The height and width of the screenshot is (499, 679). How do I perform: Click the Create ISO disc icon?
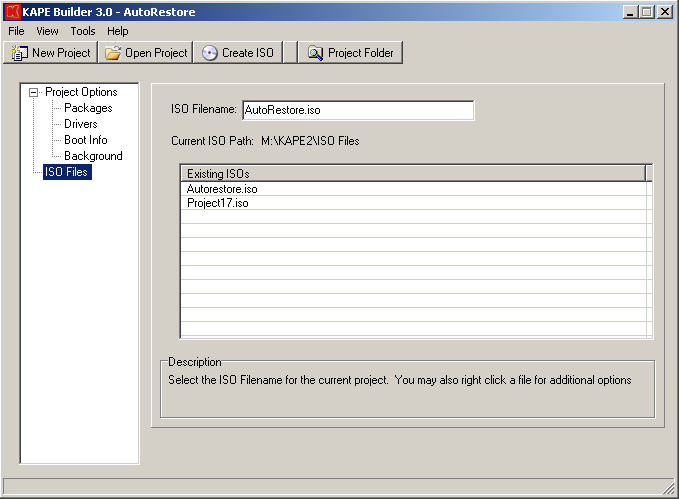pyautogui.click(x=210, y=53)
